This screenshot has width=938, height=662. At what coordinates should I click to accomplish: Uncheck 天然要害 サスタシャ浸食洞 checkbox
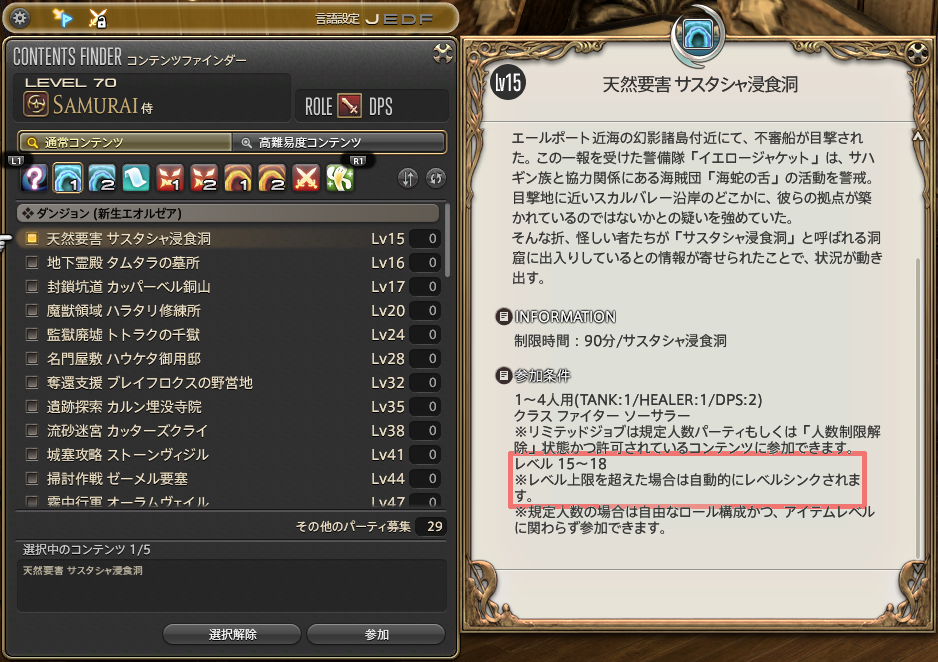pyautogui.click(x=32, y=239)
